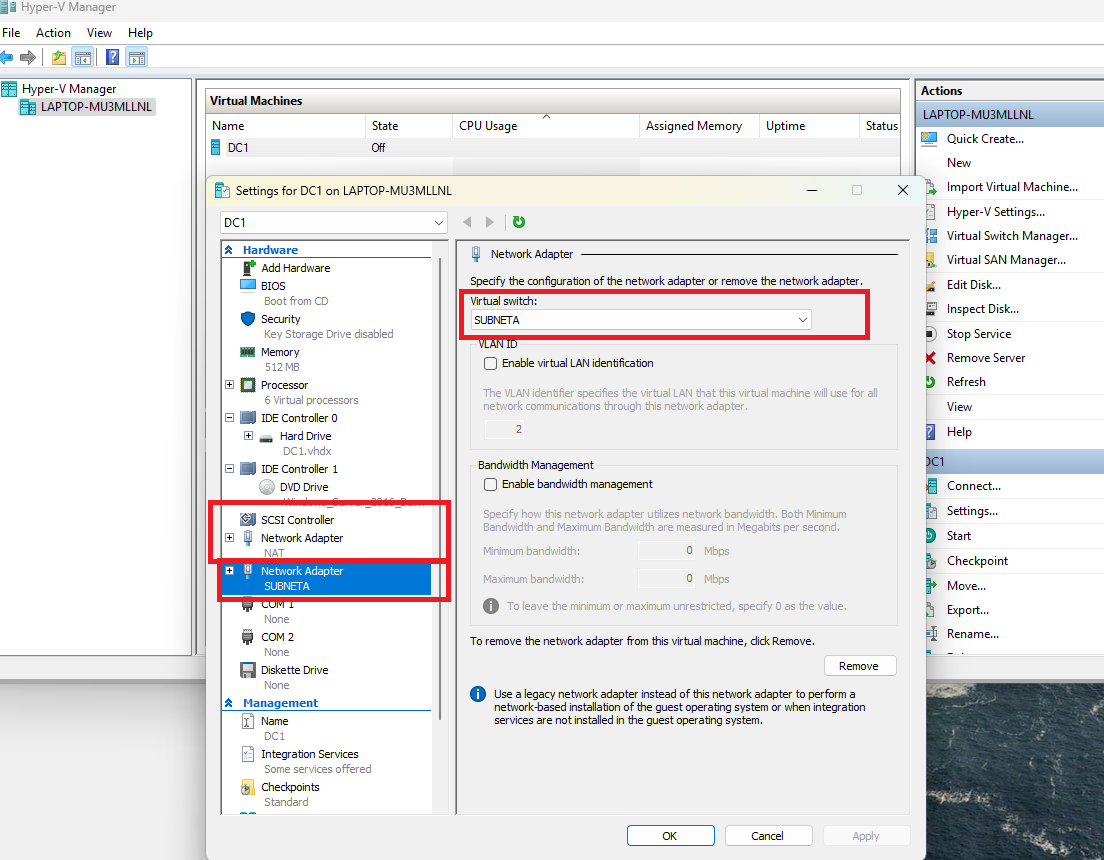Open the Action menu
Screen dimensions: 1104x860
(54, 32)
